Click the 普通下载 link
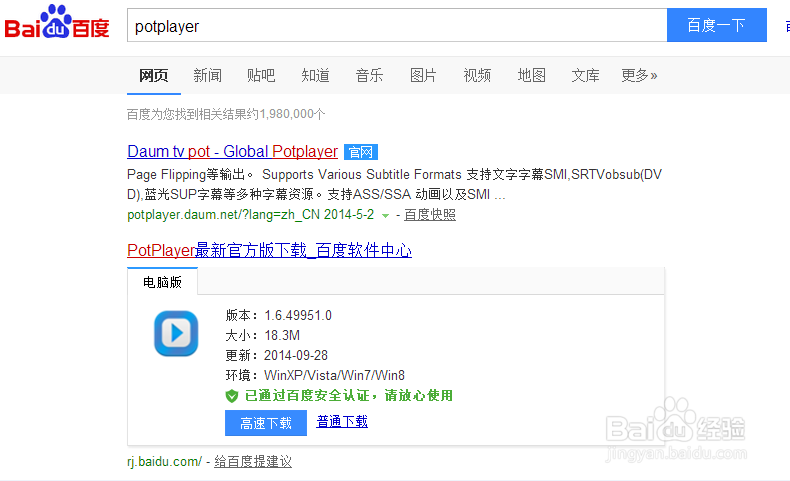790x481 pixels. (342, 422)
